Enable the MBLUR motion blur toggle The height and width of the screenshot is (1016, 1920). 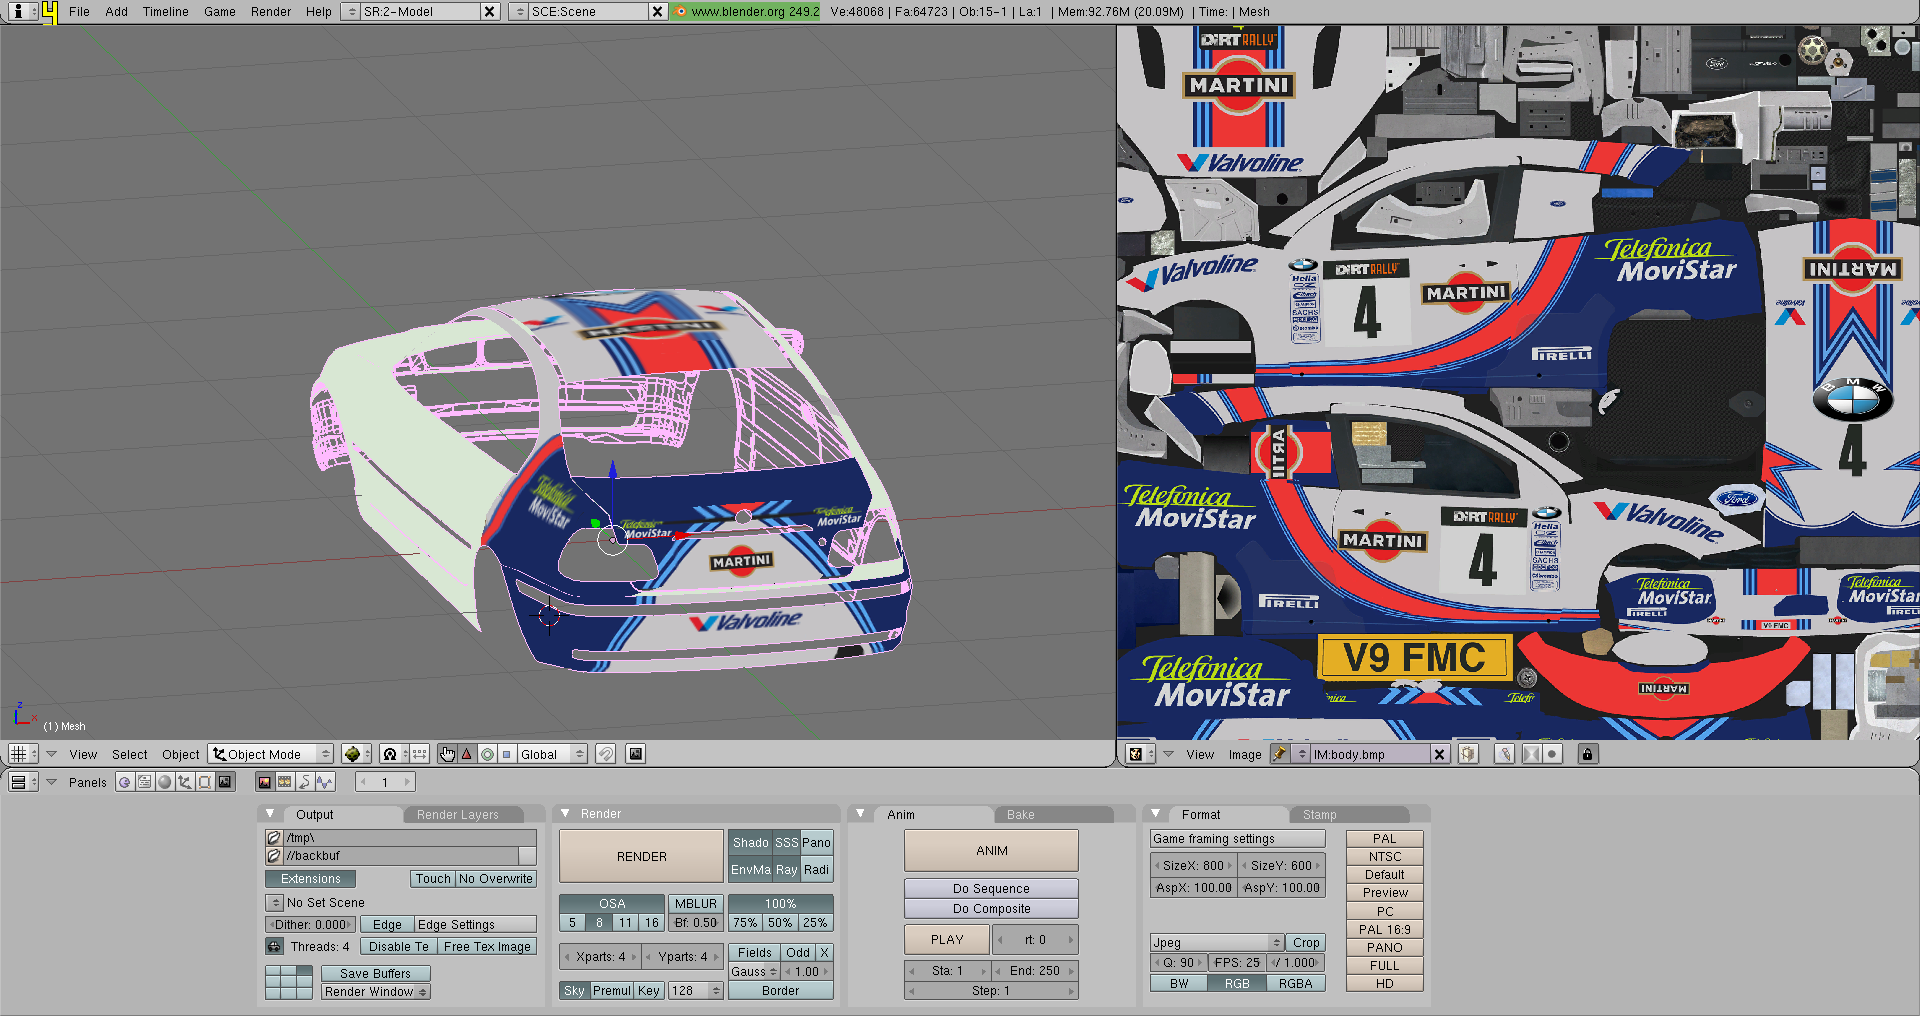[696, 903]
